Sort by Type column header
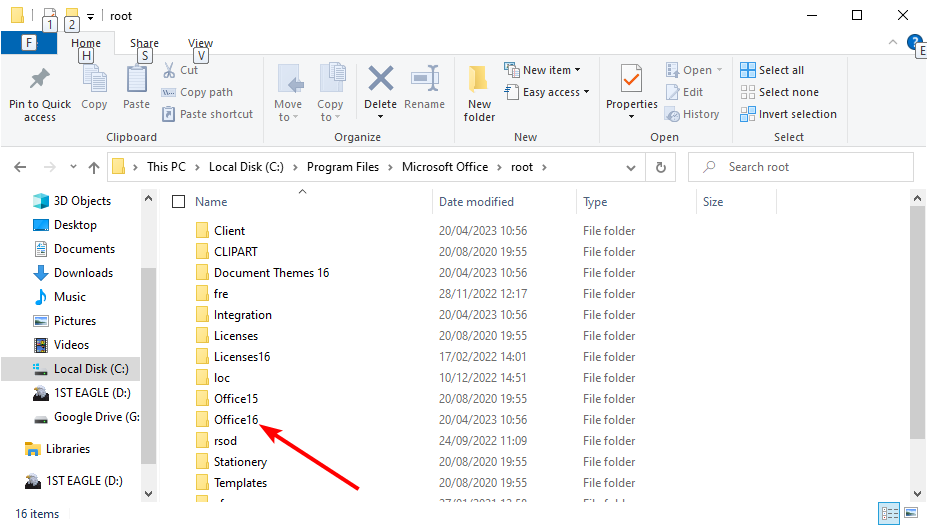Image resolution: width=927 pixels, height=526 pixels. tap(595, 202)
